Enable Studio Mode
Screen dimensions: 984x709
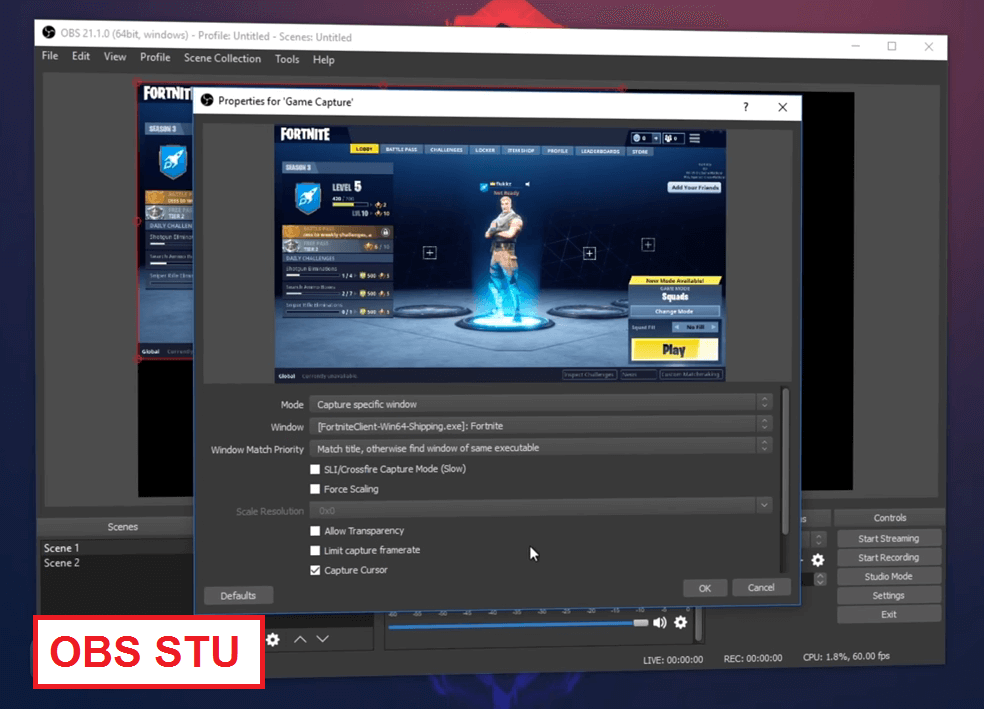coord(889,576)
